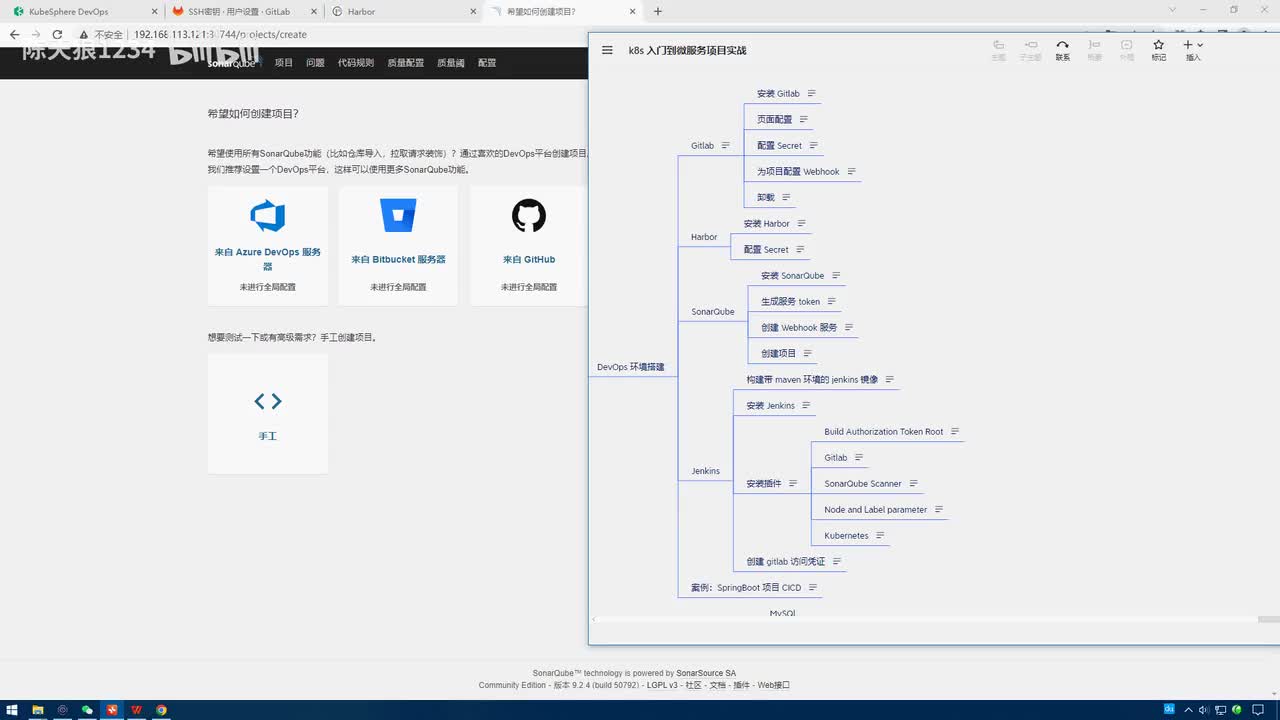
Task: Open note icon beside 安装 Jenkins node
Action: pos(806,405)
